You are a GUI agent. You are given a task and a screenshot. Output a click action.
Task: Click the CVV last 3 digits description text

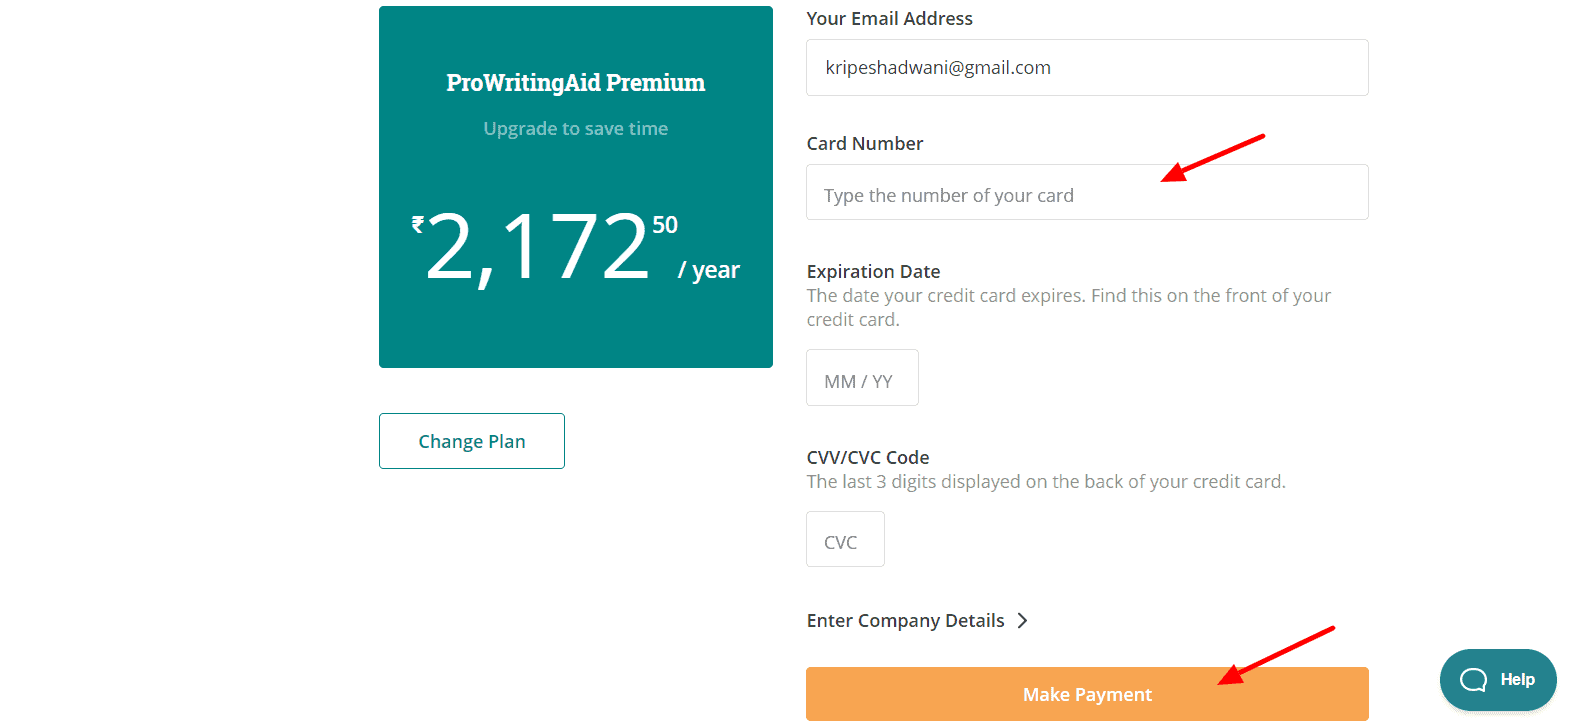tap(1046, 482)
